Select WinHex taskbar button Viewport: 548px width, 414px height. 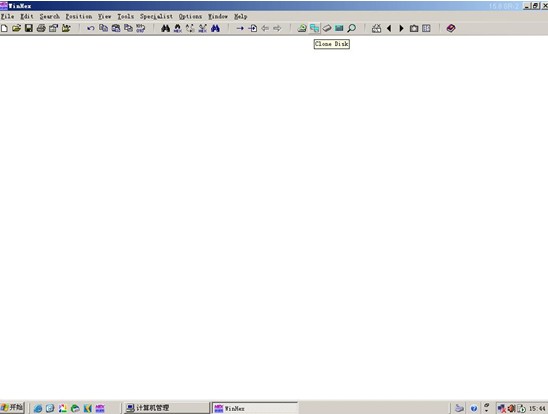point(255,408)
